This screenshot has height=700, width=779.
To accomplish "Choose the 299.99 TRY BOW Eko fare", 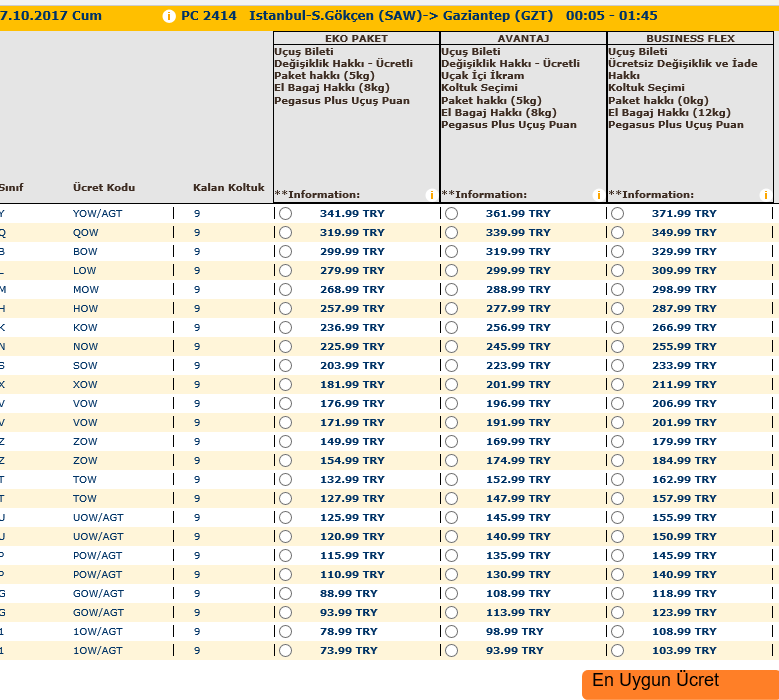I will click(x=286, y=251).
